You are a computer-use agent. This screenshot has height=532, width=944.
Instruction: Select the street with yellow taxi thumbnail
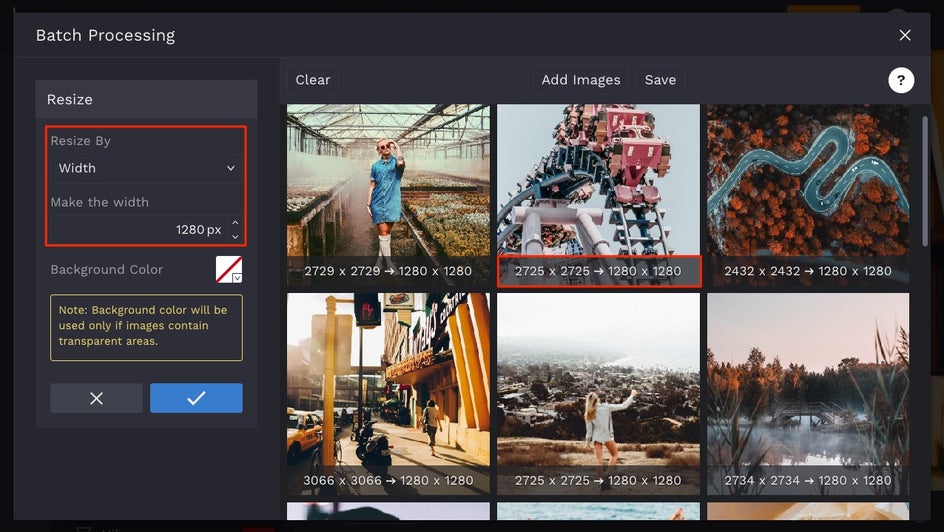click(x=388, y=394)
